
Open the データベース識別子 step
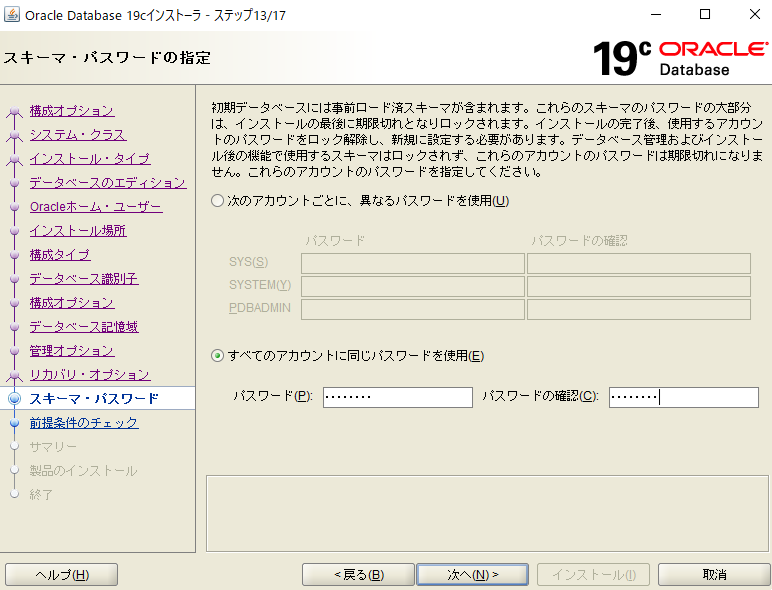(x=83, y=278)
